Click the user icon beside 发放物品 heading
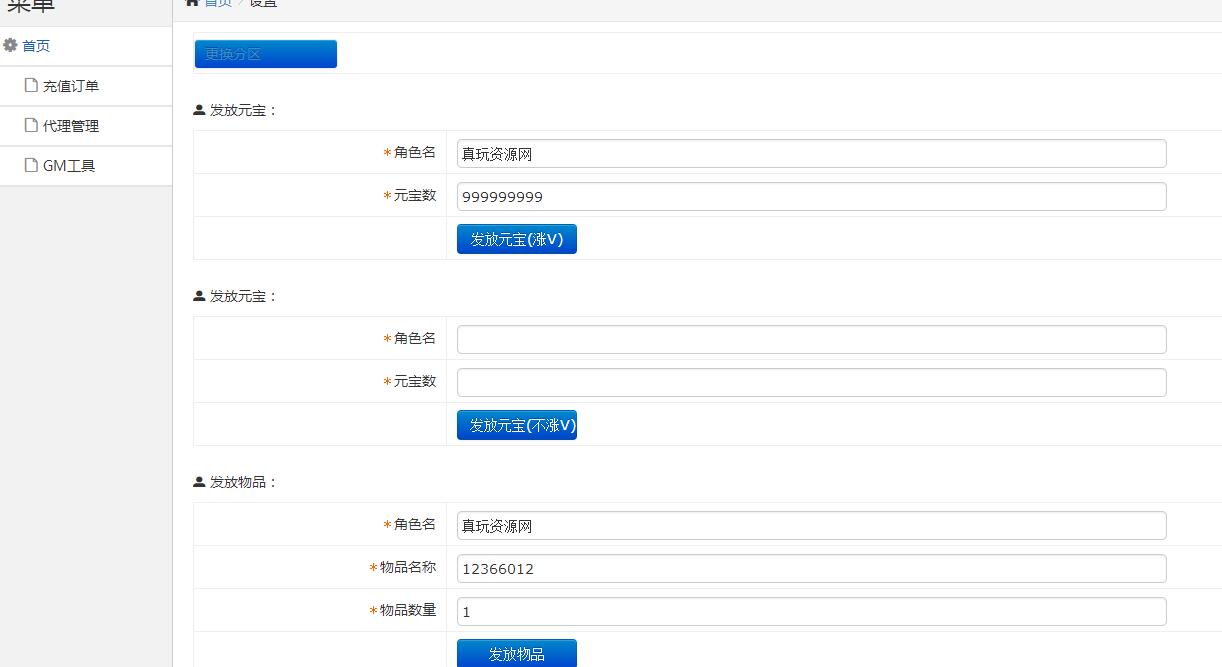This screenshot has width=1222, height=667. (199, 482)
